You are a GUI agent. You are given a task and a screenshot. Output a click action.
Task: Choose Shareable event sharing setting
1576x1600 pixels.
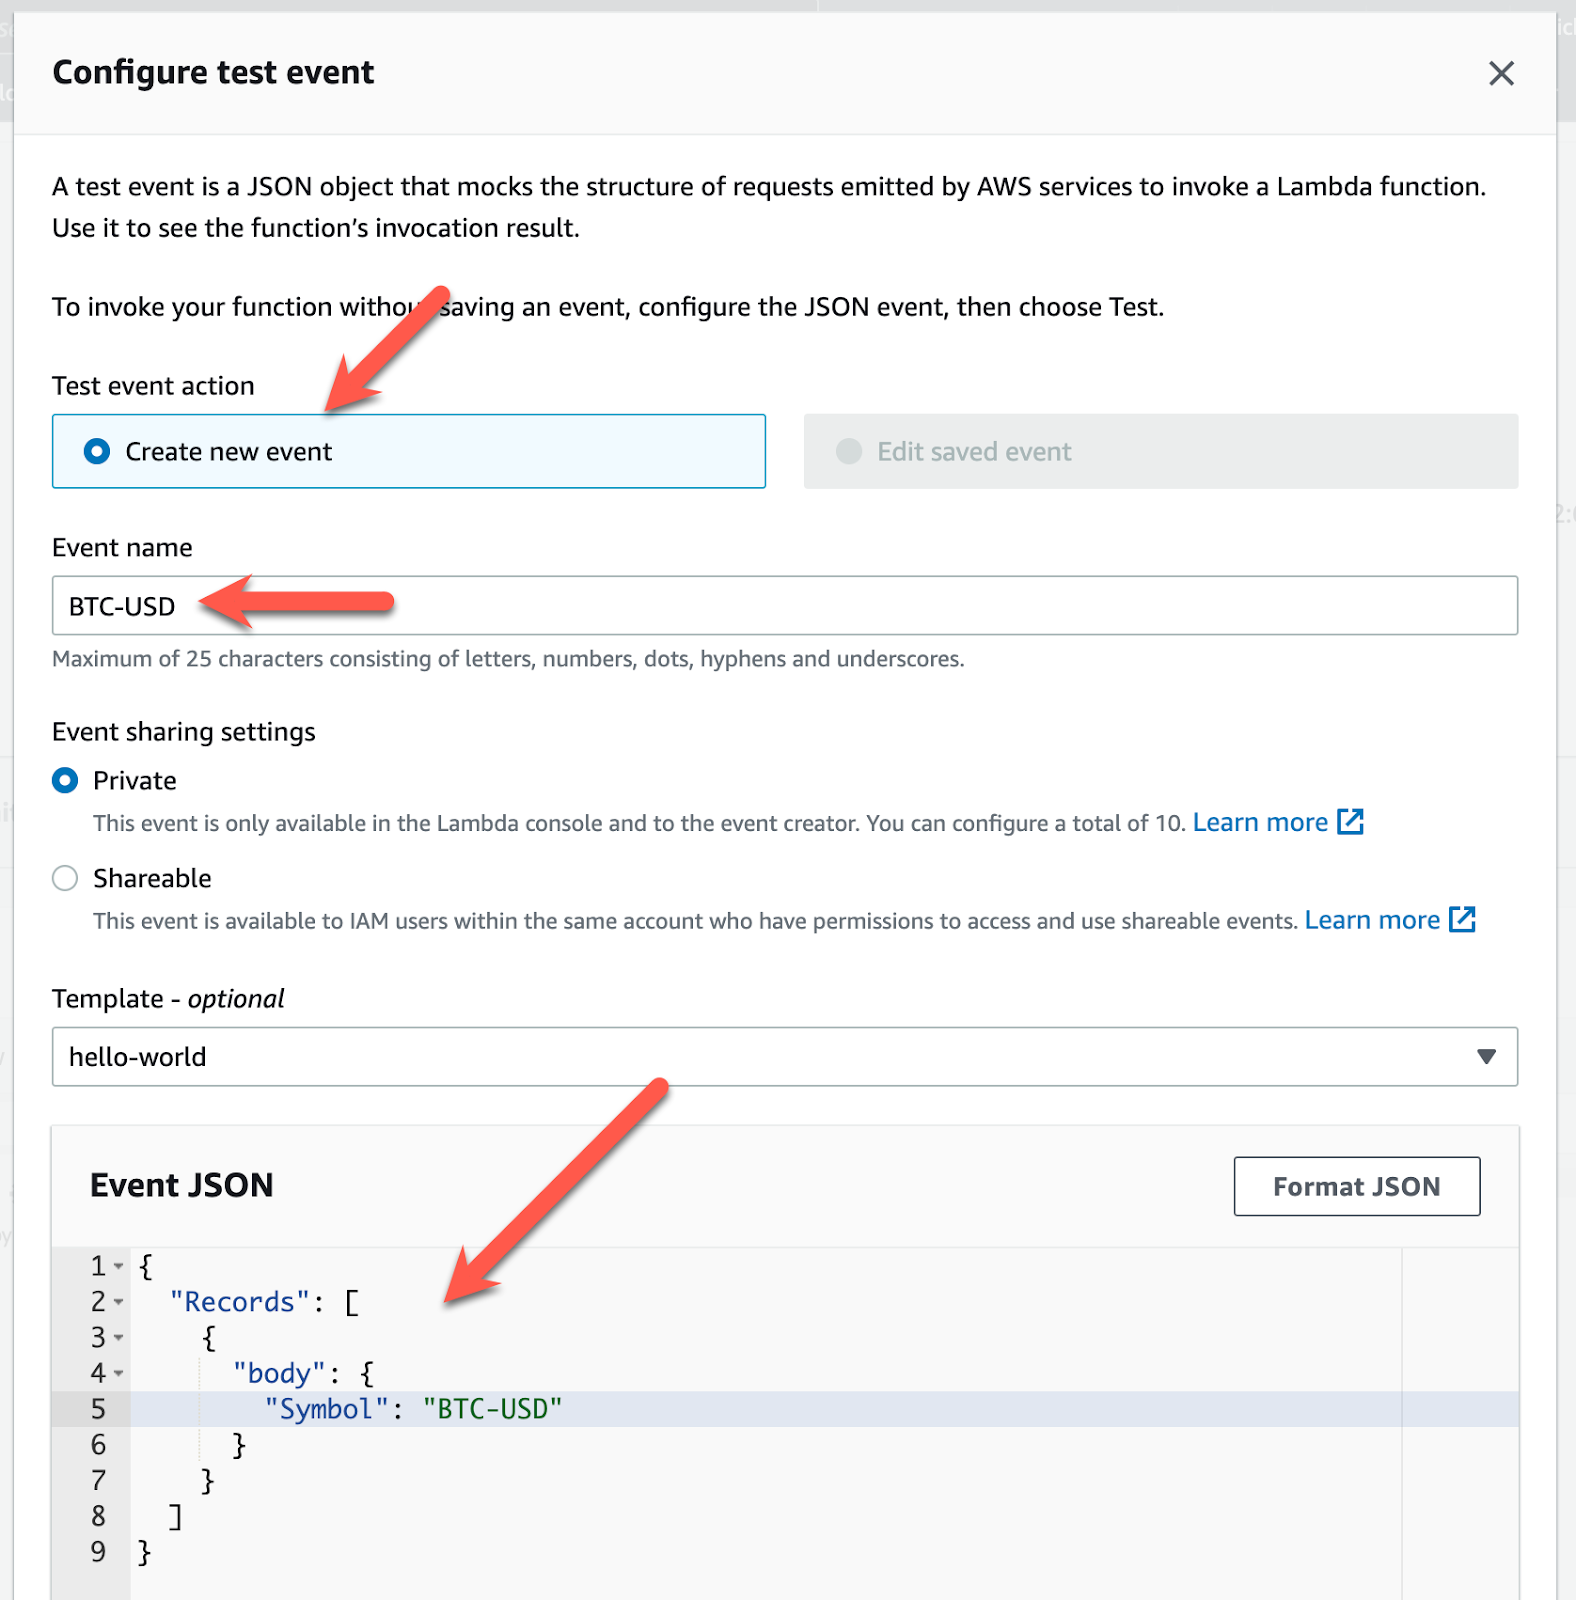[65, 879]
